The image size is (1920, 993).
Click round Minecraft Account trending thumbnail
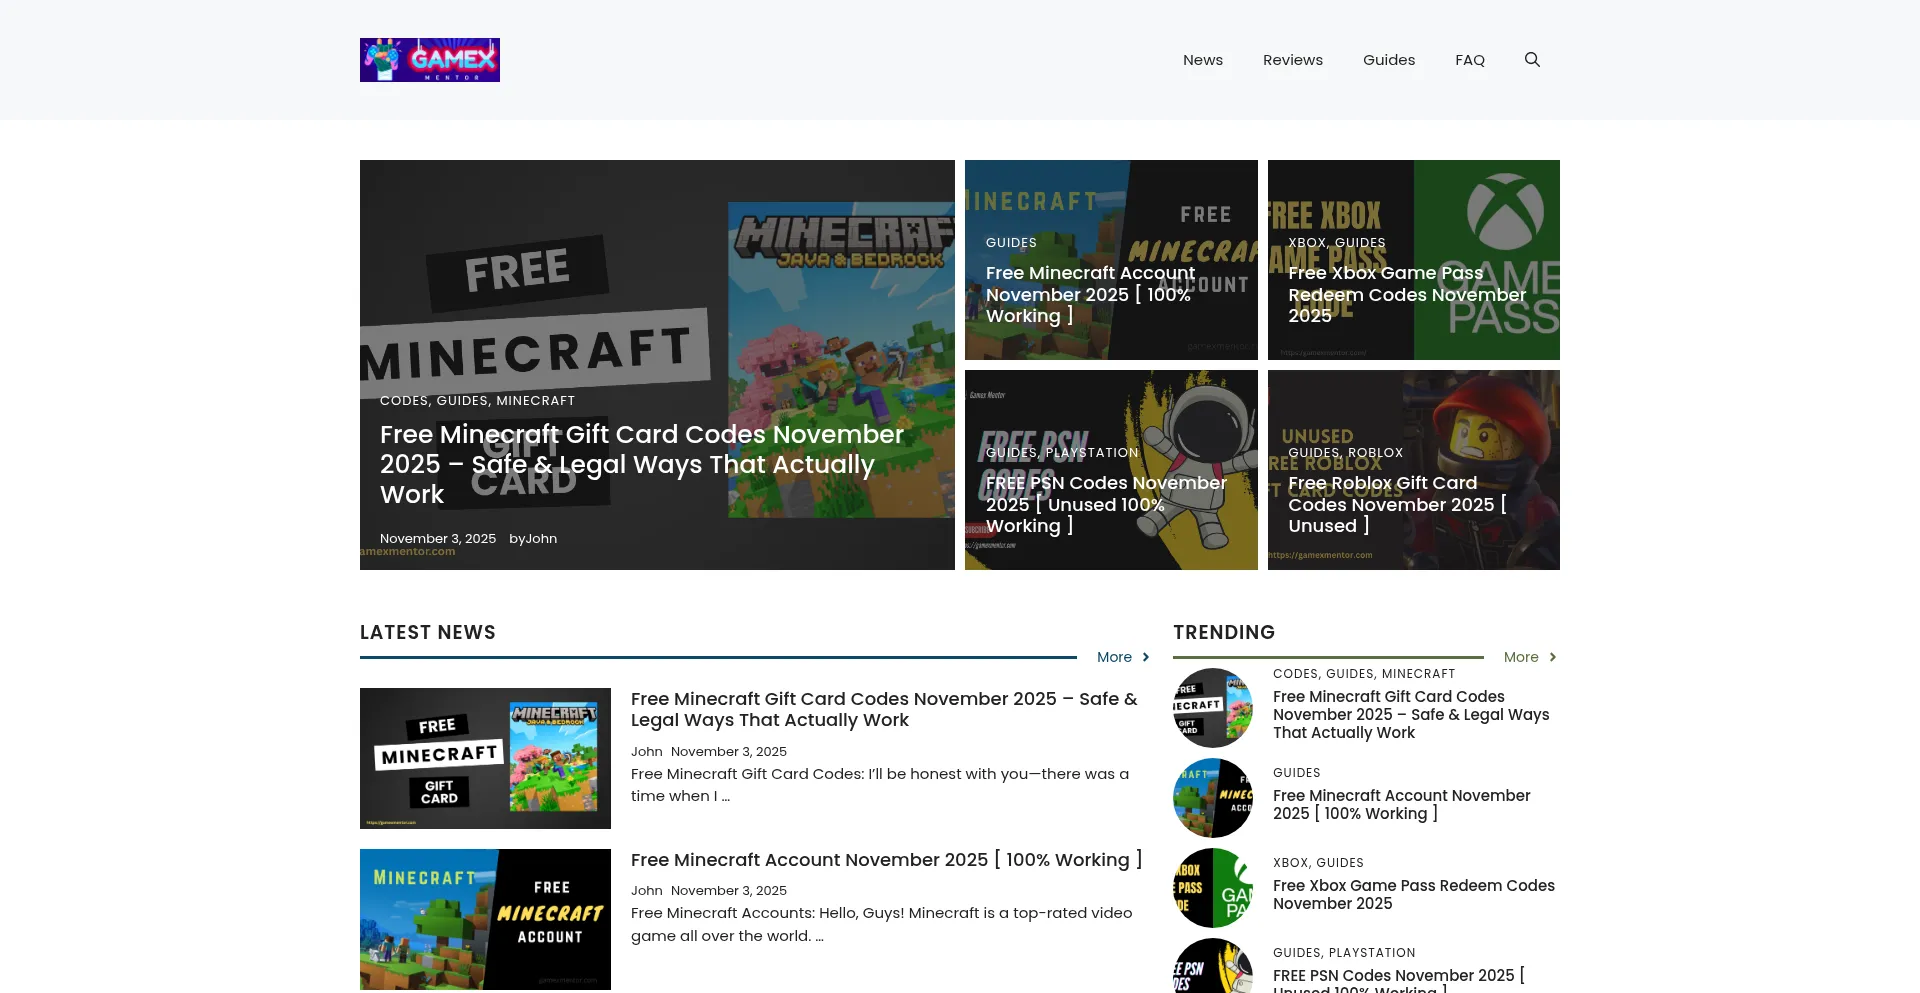point(1212,798)
